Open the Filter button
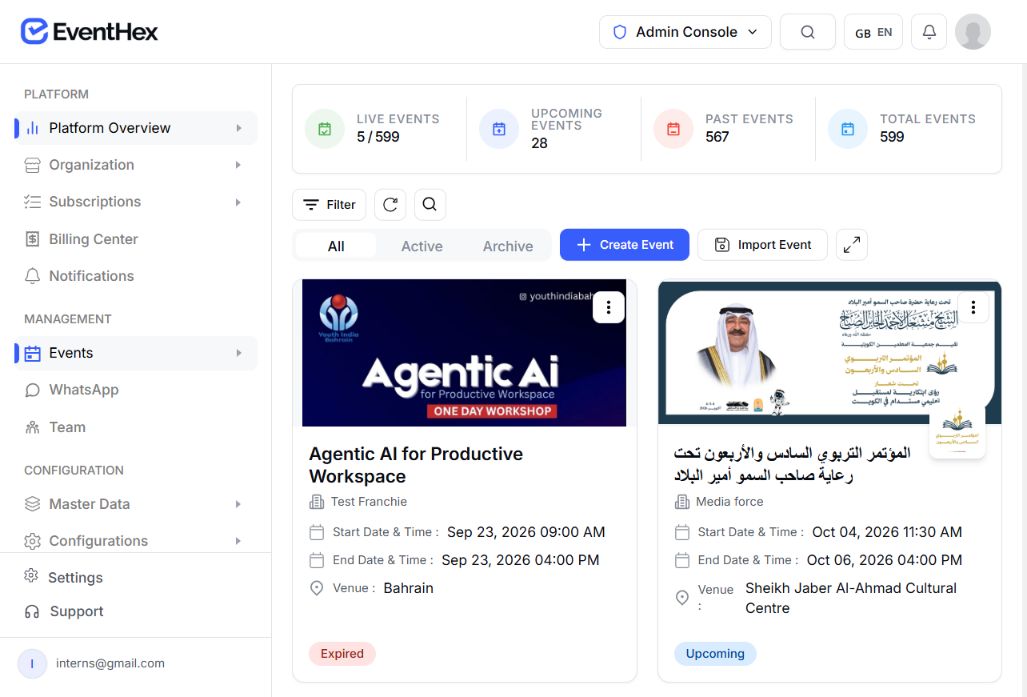This screenshot has height=697, width=1027. point(329,204)
